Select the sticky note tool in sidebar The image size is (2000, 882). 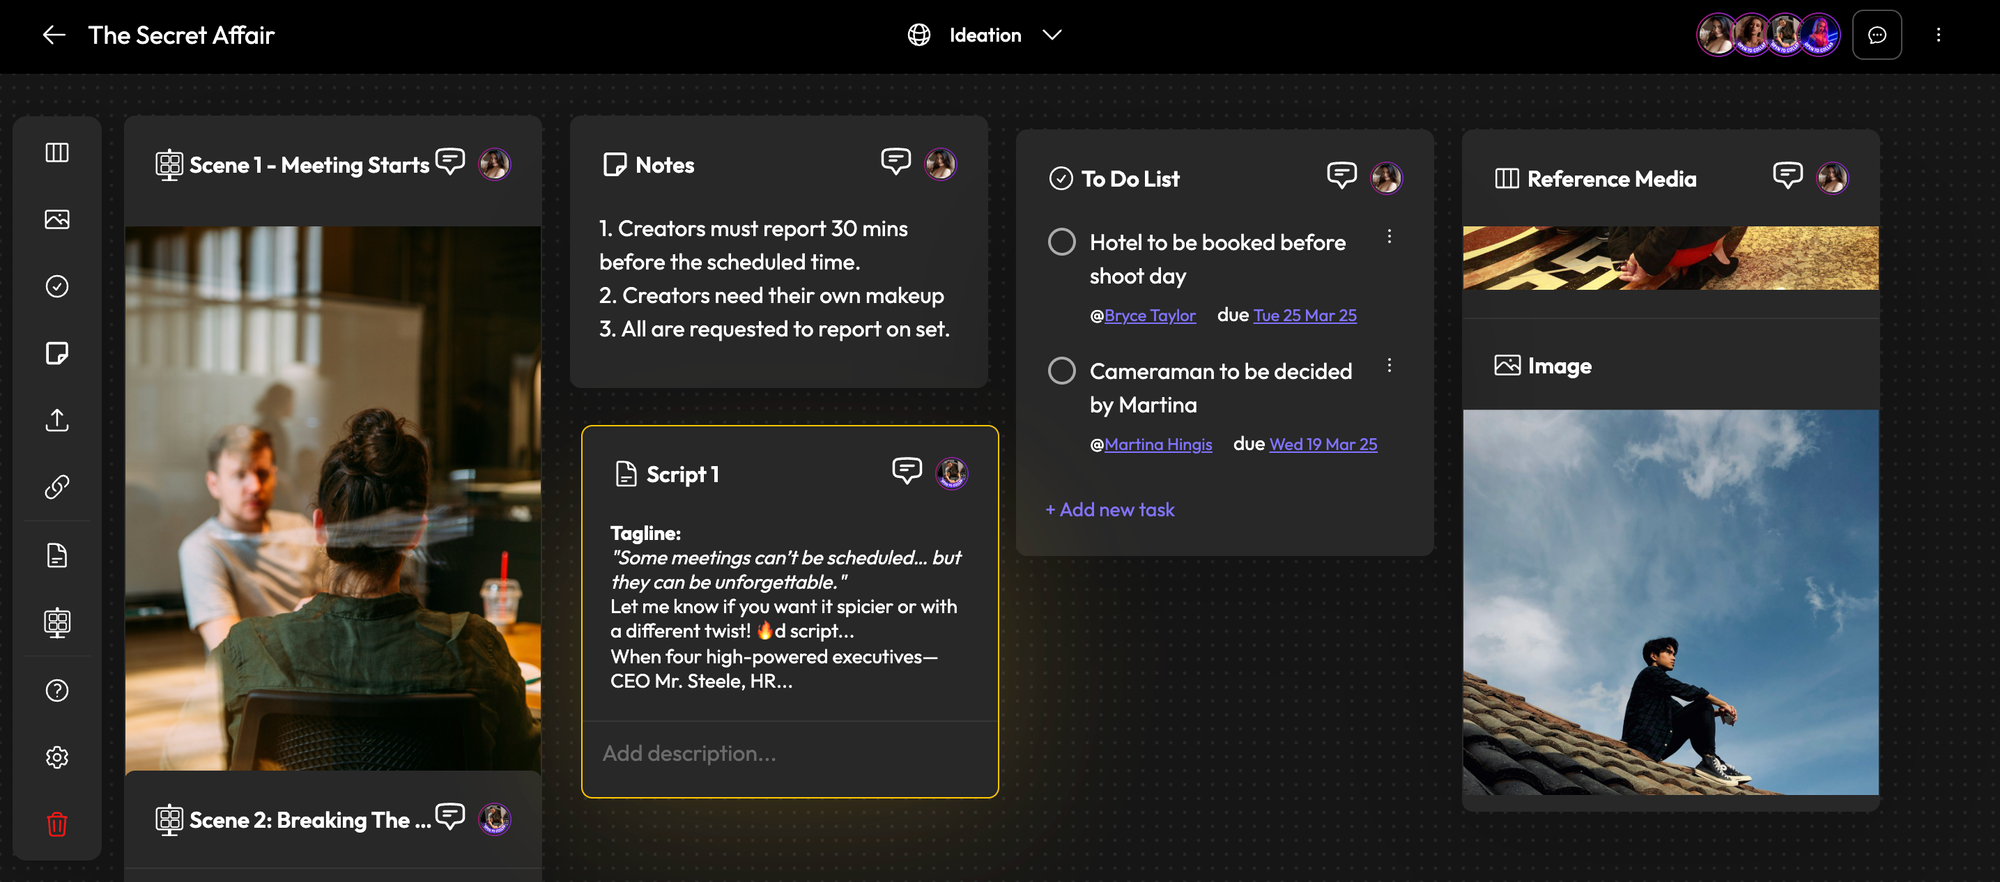point(57,353)
